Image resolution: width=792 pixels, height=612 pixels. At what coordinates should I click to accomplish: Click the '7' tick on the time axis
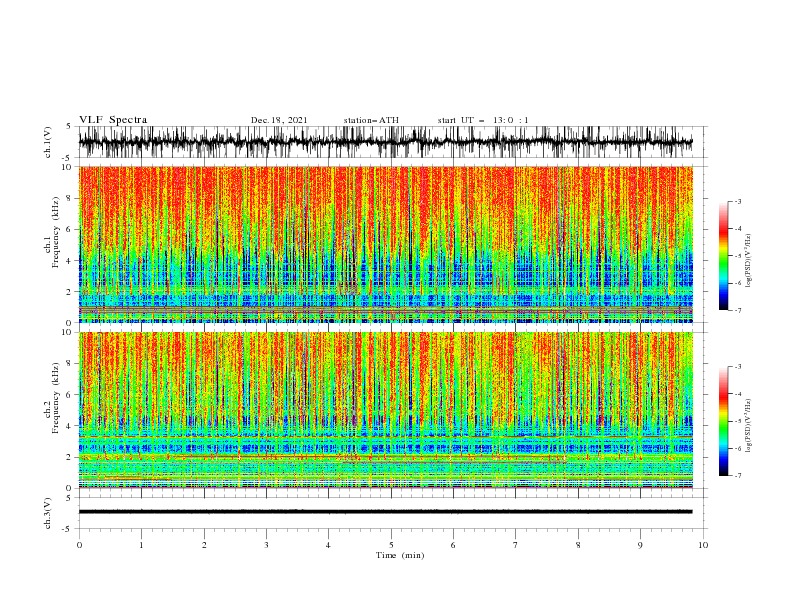(516, 545)
